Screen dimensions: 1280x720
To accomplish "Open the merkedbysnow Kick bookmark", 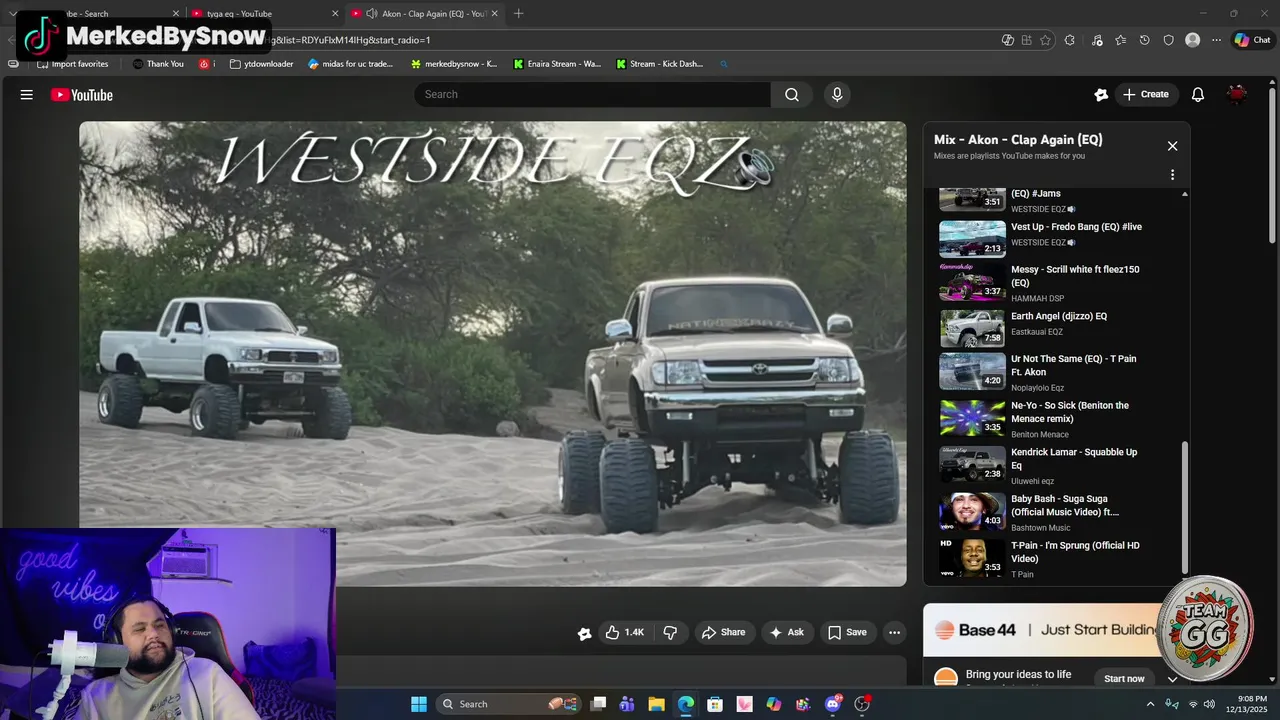I will click(x=454, y=64).
